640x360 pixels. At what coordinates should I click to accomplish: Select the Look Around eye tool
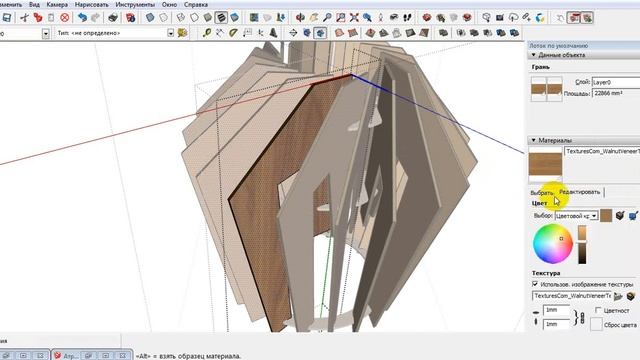(394, 18)
